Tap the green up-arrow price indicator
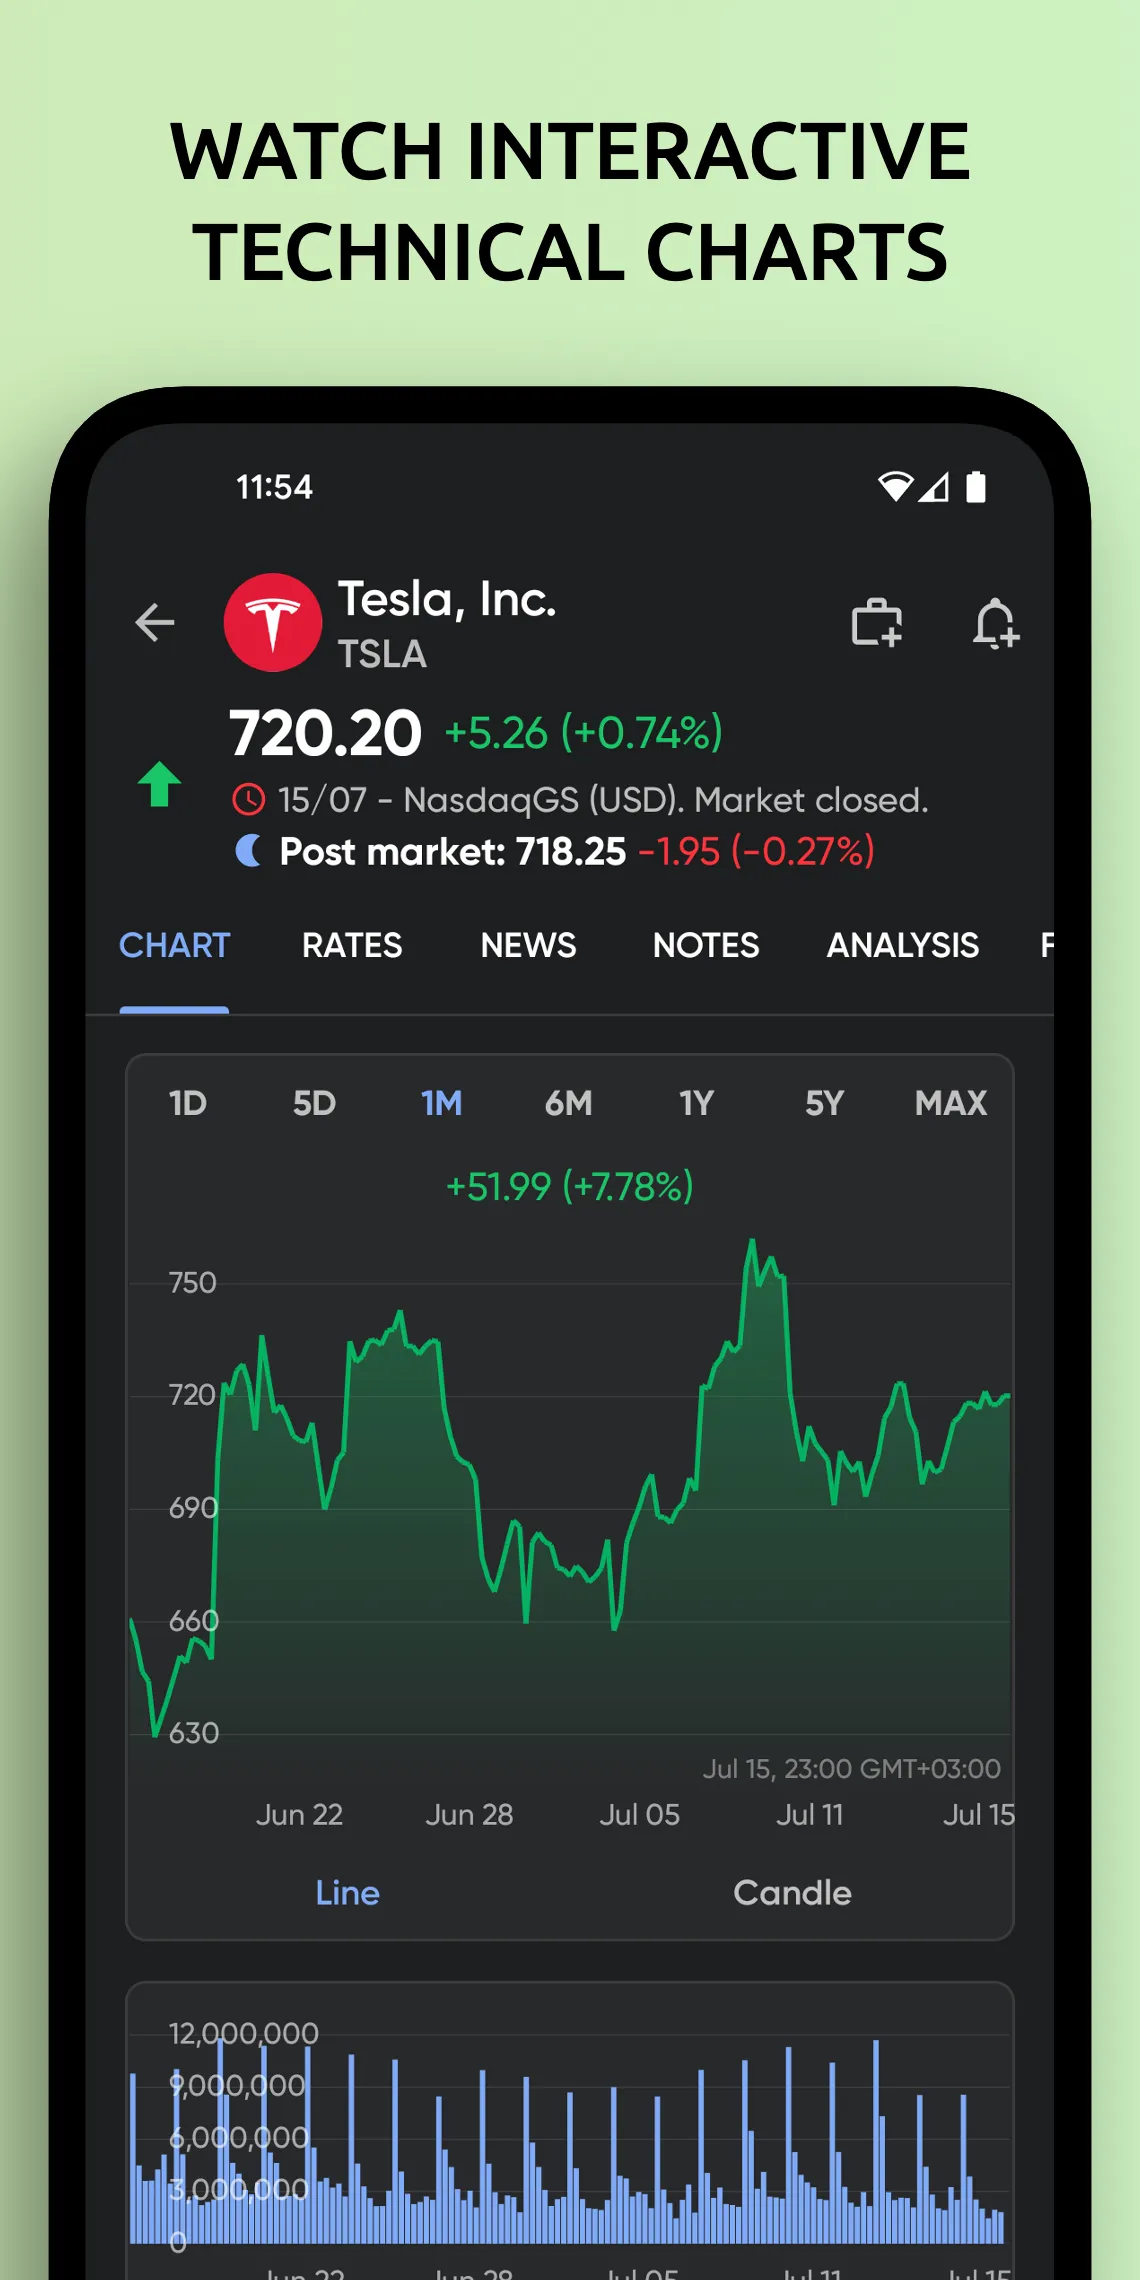1140x2280 pixels. pyautogui.click(x=159, y=784)
